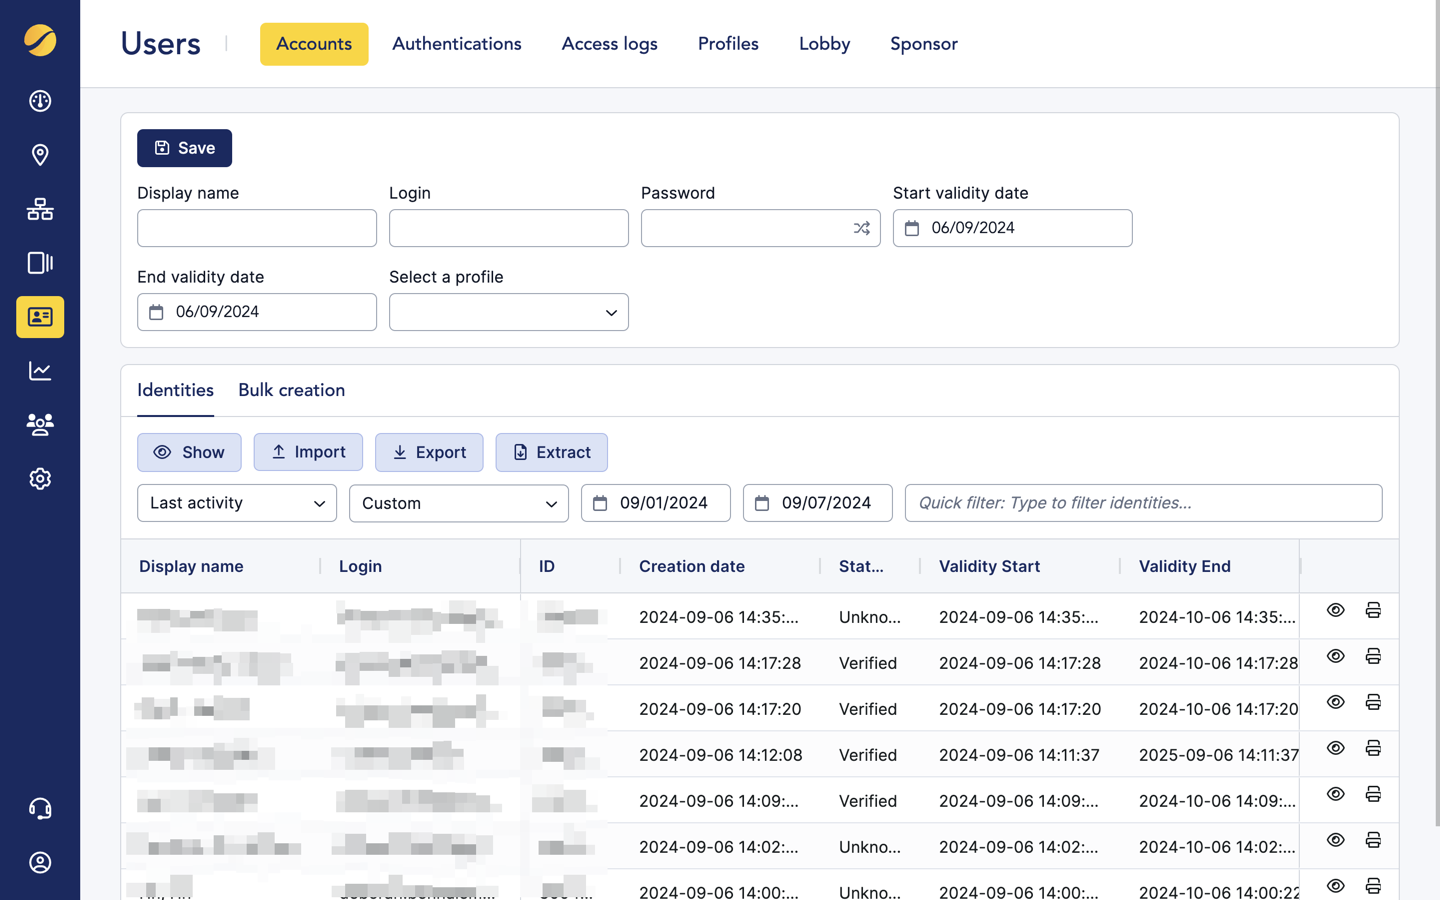Select the location pin icon in sidebar

tap(40, 155)
